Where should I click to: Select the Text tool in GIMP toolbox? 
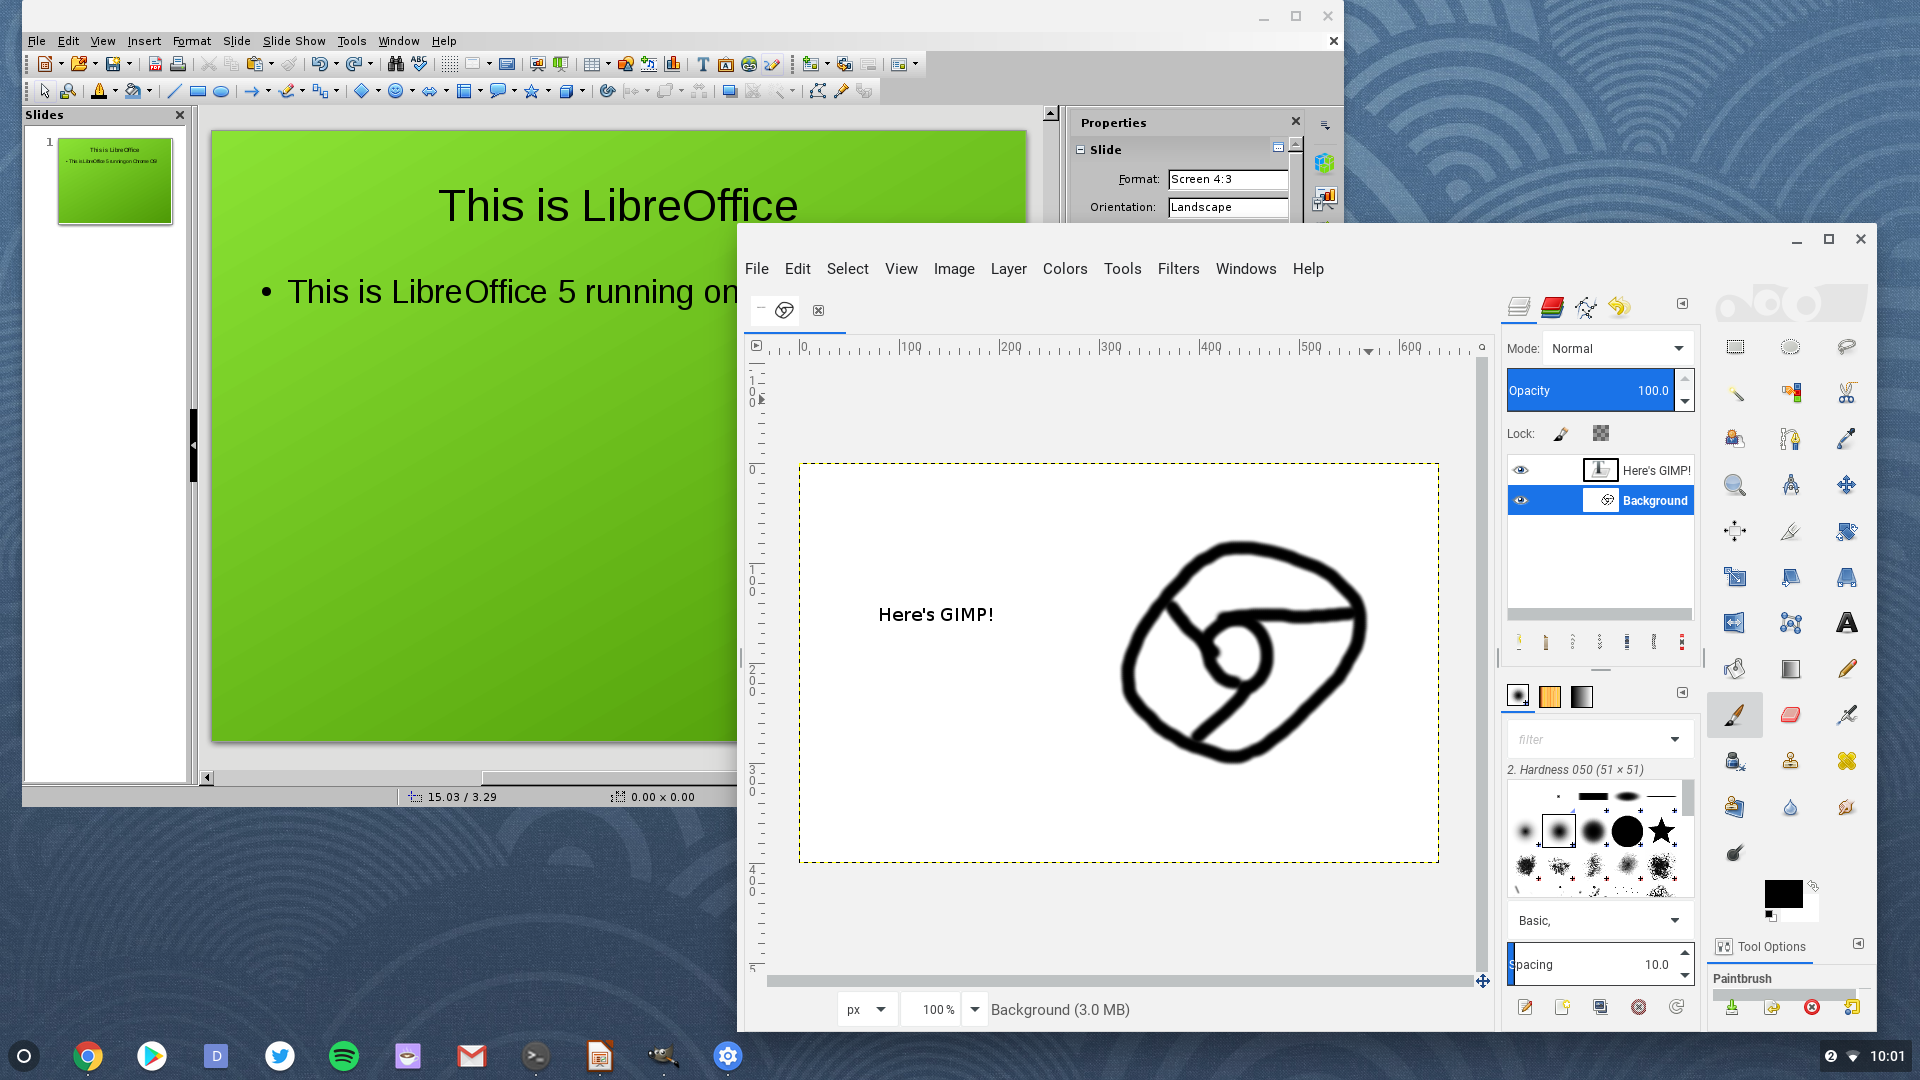tap(1846, 623)
